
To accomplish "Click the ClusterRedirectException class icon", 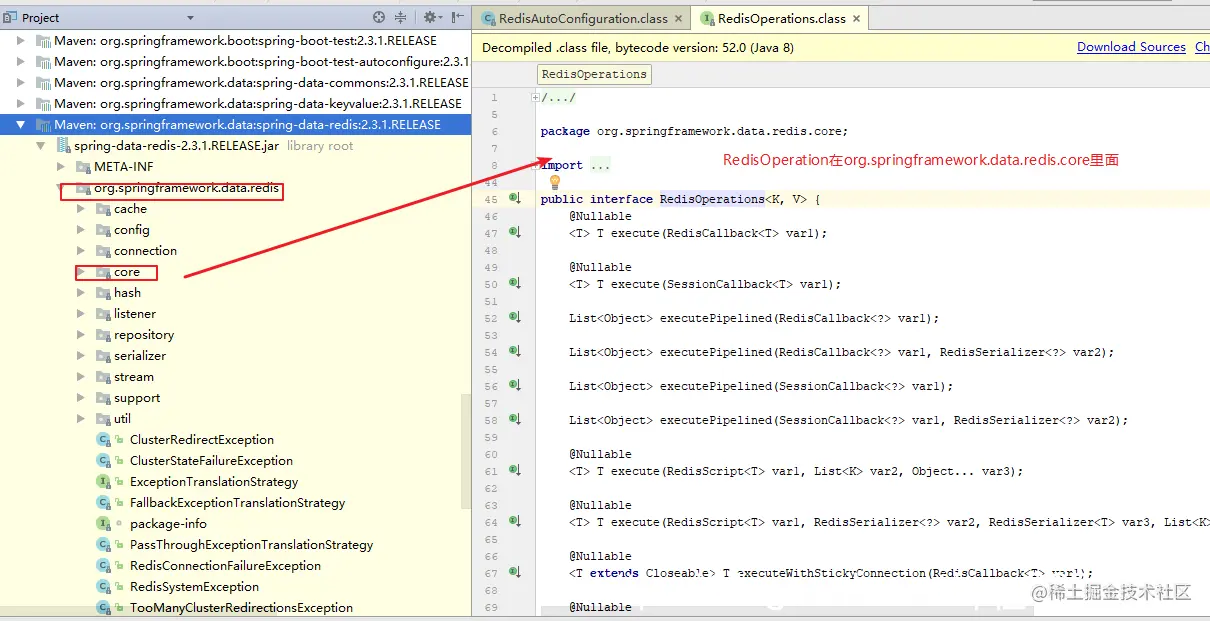I will [104, 440].
